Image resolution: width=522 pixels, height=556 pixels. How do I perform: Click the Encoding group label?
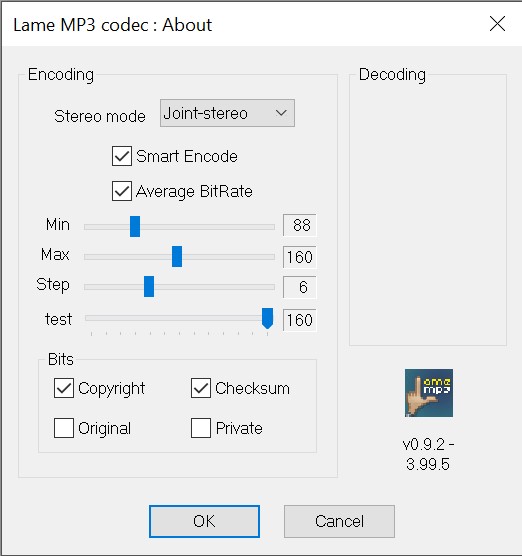coord(61,75)
